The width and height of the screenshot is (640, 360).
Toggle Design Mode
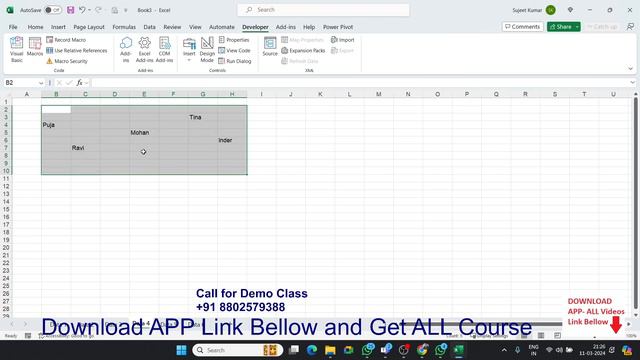point(207,49)
